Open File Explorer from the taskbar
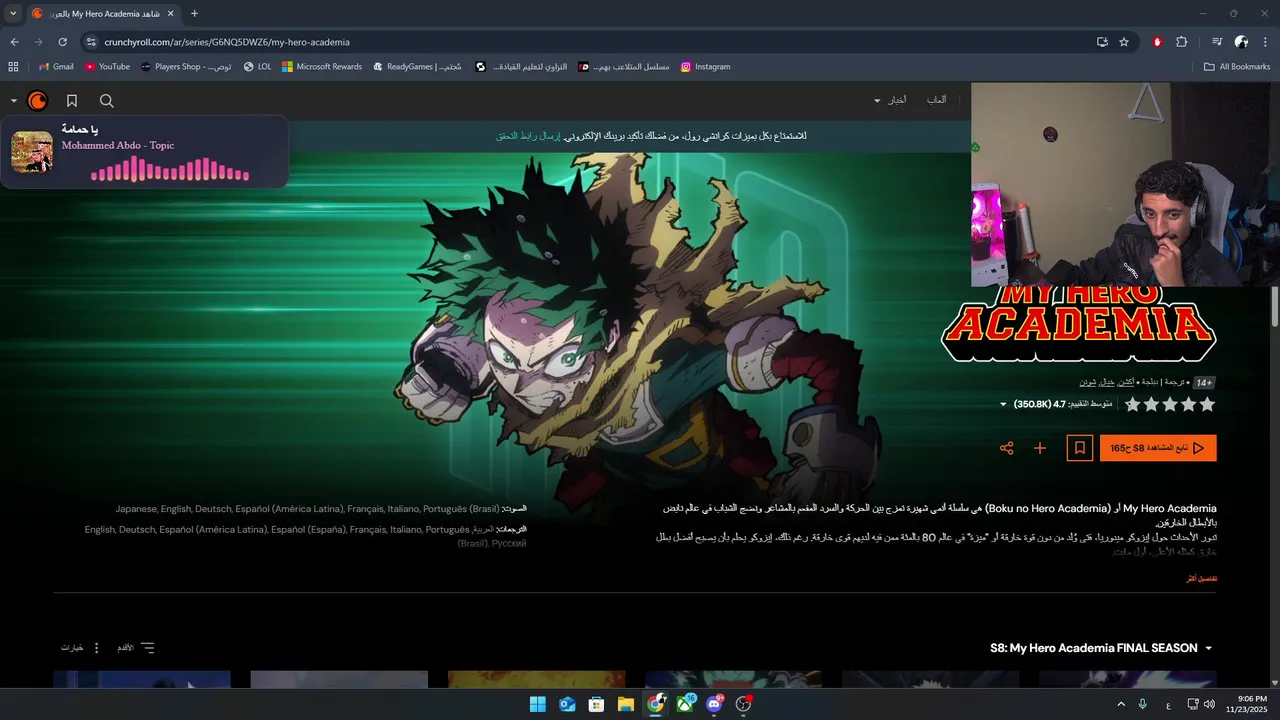 (626, 704)
